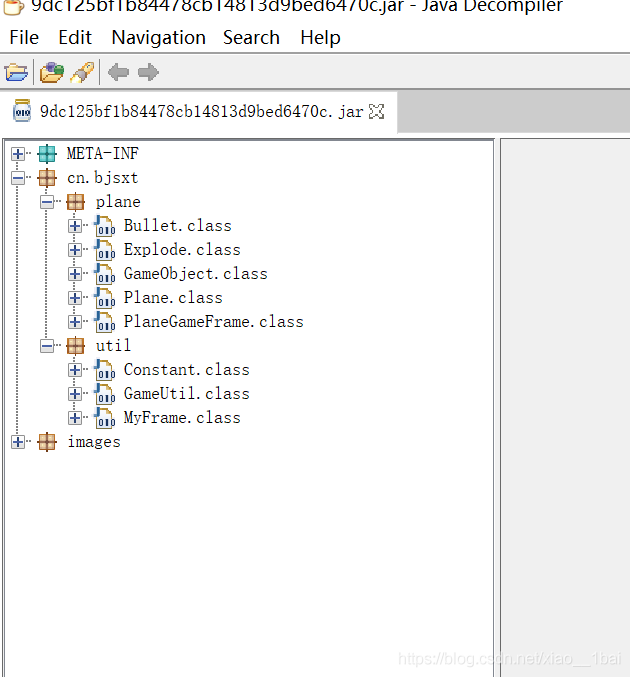Expand the PlaneGameFrame.class node
The width and height of the screenshot is (630, 677).
coord(75,322)
